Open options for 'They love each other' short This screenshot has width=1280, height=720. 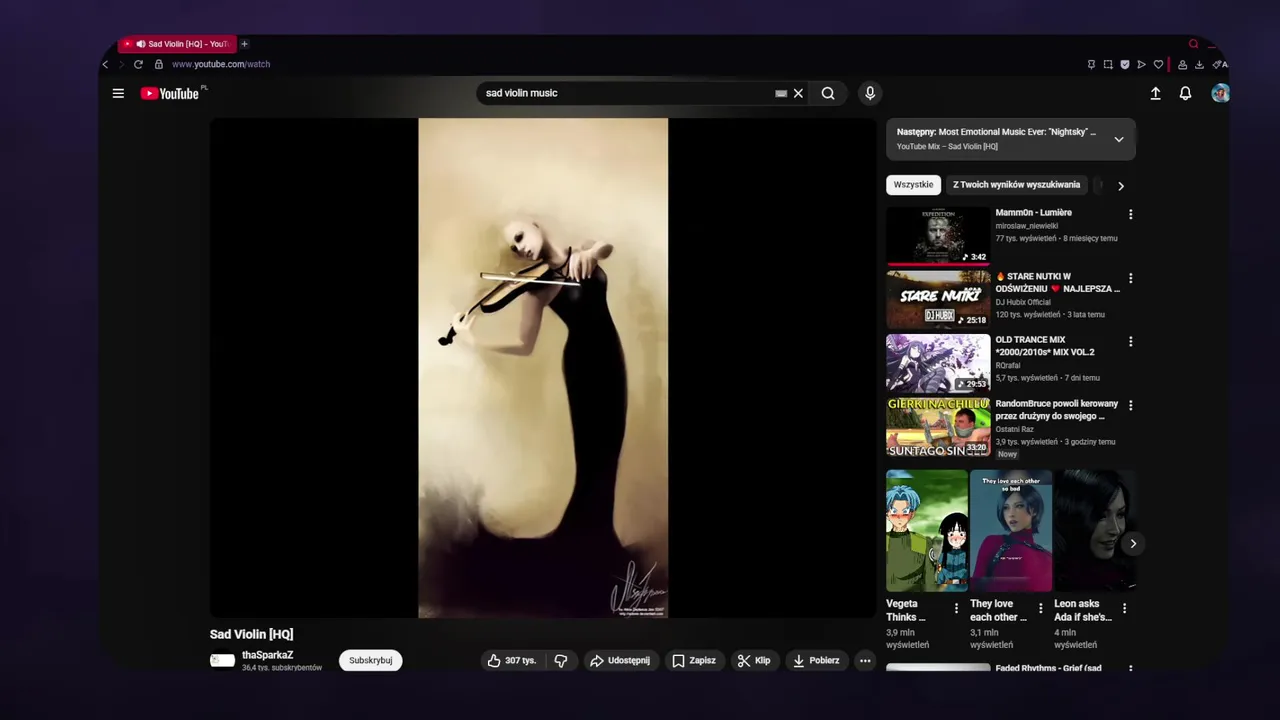click(1040, 608)
